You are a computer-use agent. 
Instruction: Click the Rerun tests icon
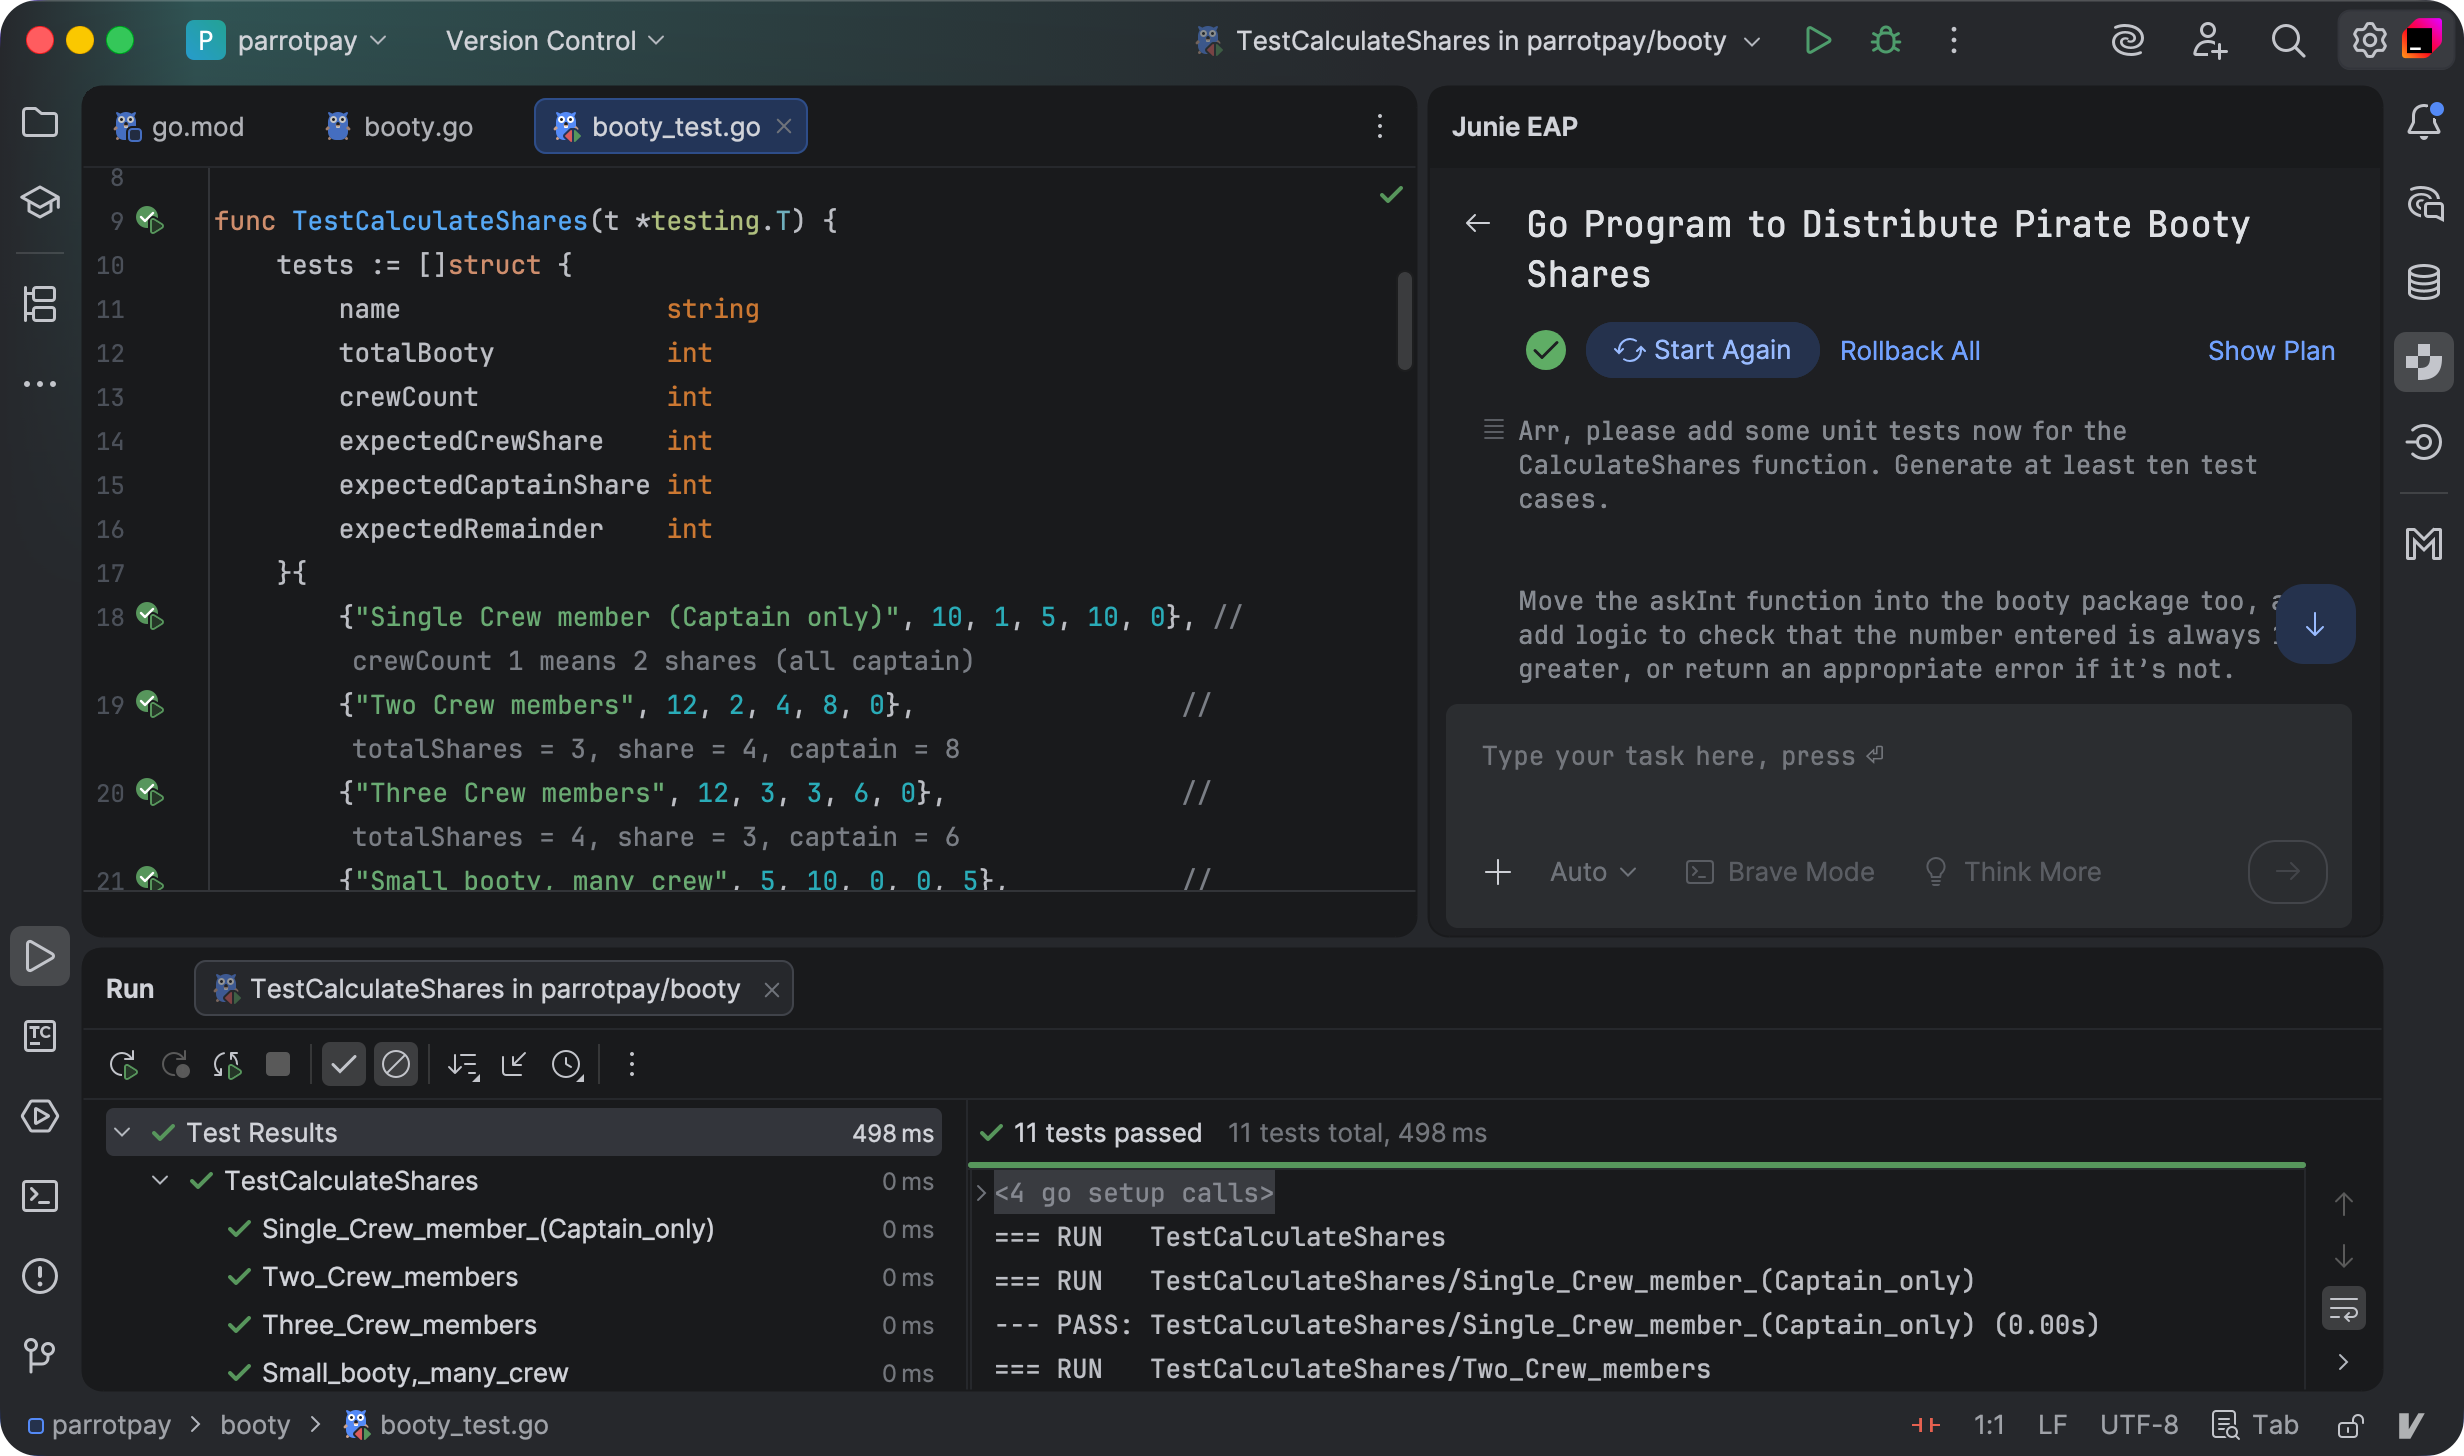(123, 1065)
